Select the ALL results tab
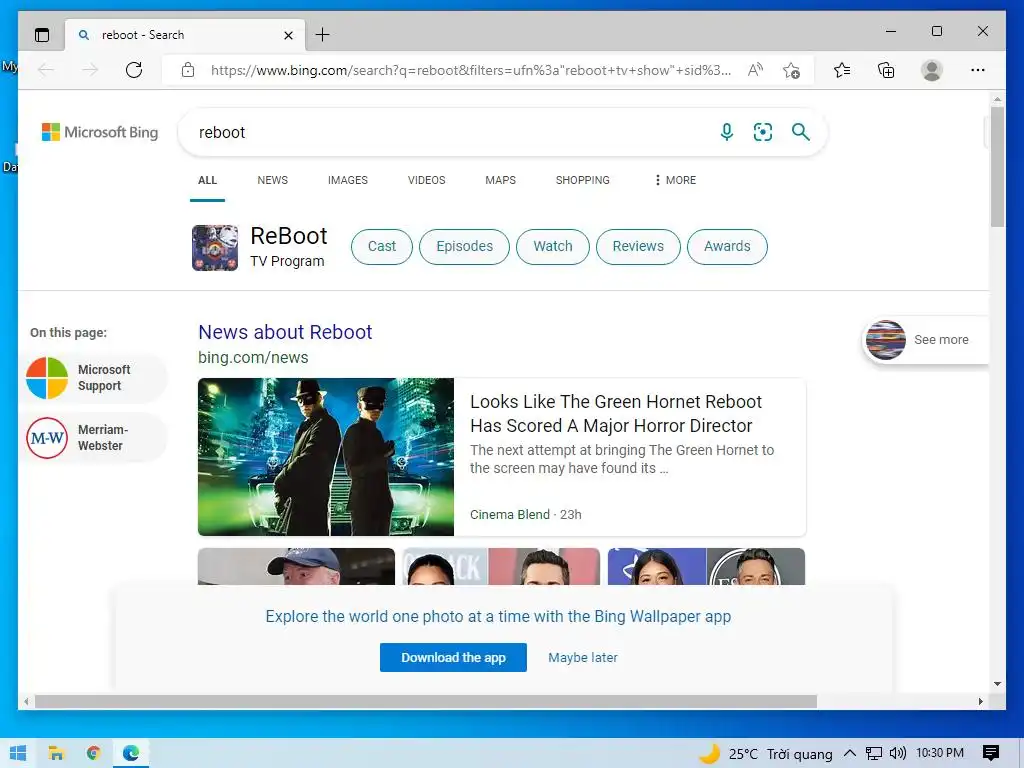This screenshot has width=1024, height=768. [x=207, y=180]
